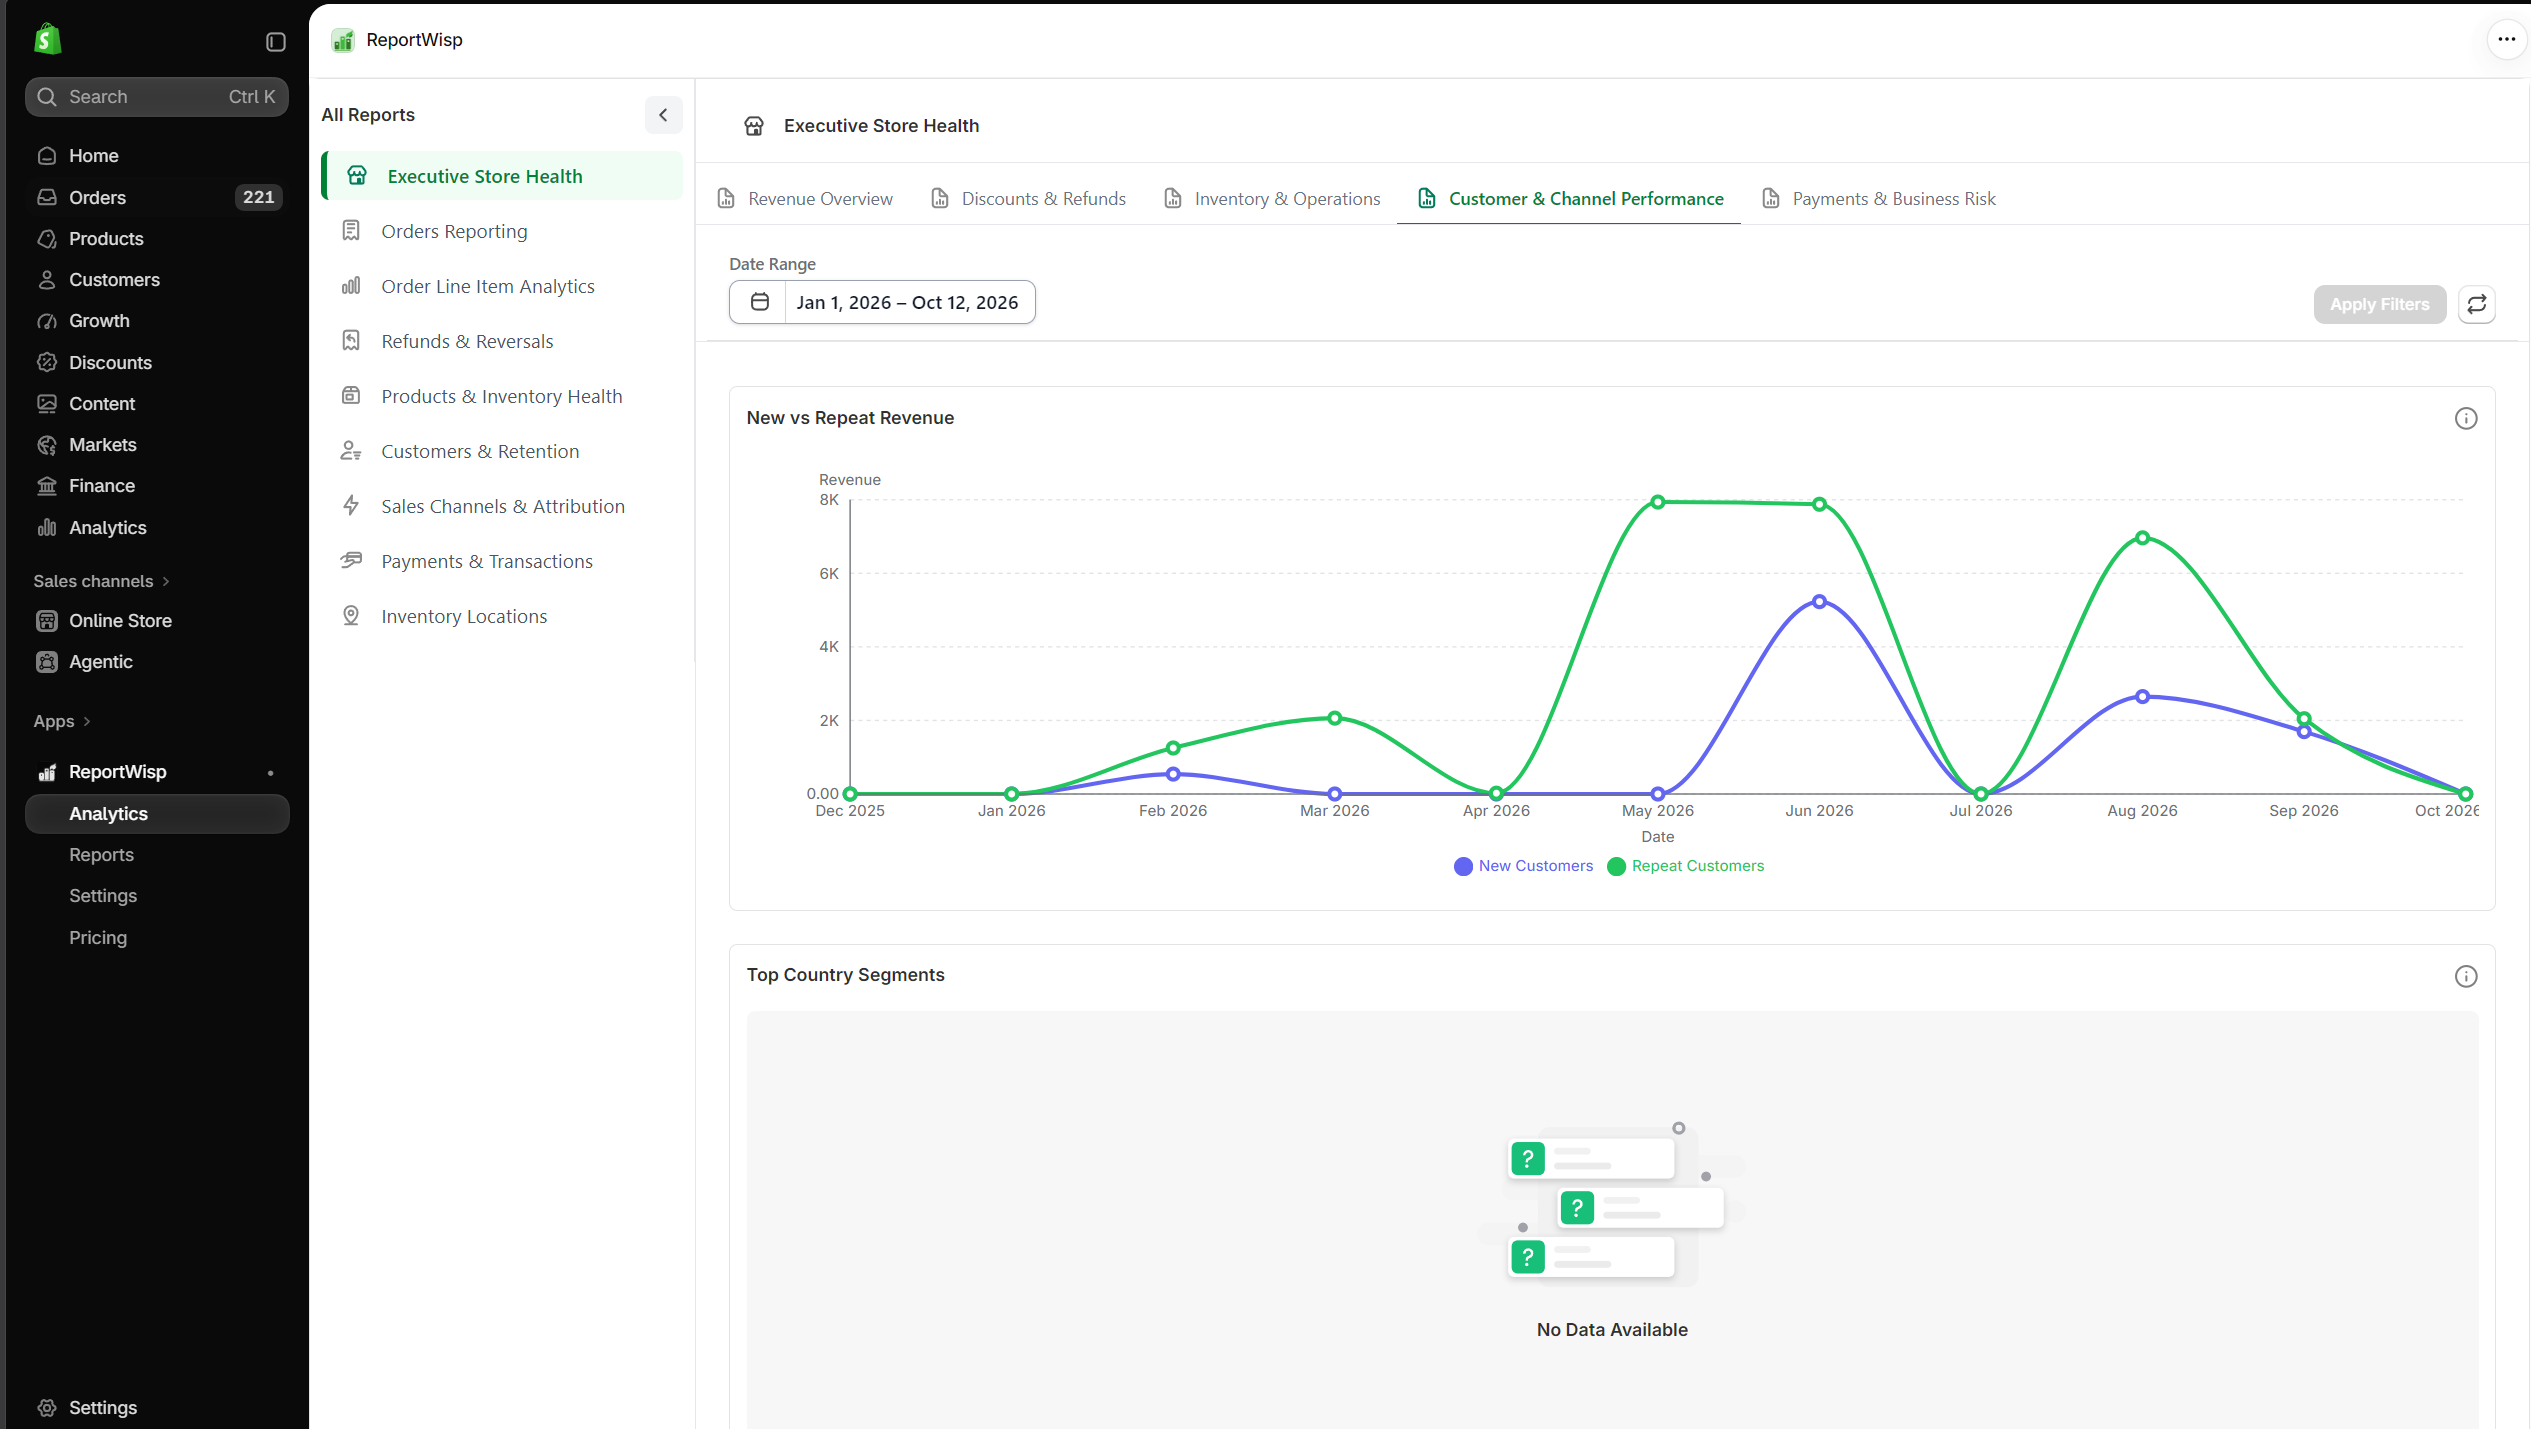Open Finance in the sidebar
Viewport: 2531px width, 1429px height.
(157, 486)
